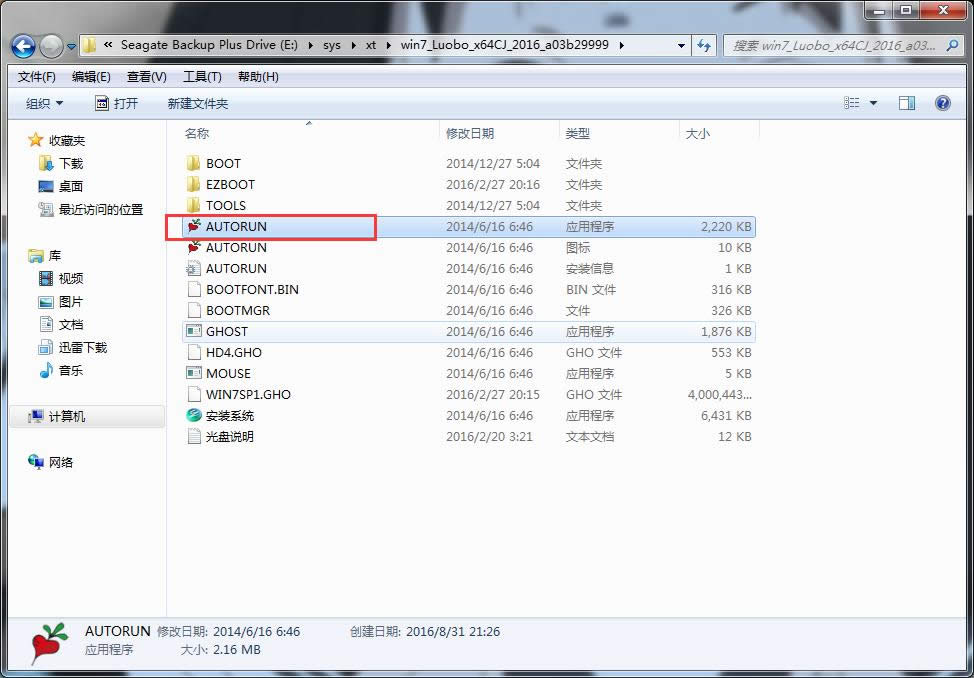Click the 新建文件夹 button
This screenshot has width=974, height=678.
pos(196,102)
